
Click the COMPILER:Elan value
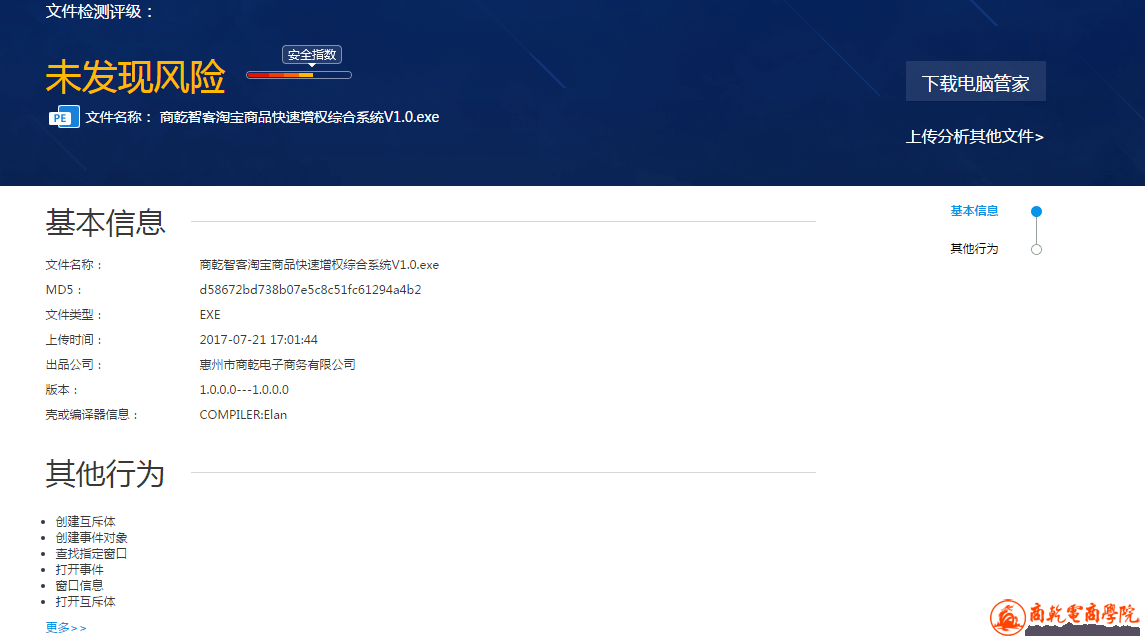[243, 415]
